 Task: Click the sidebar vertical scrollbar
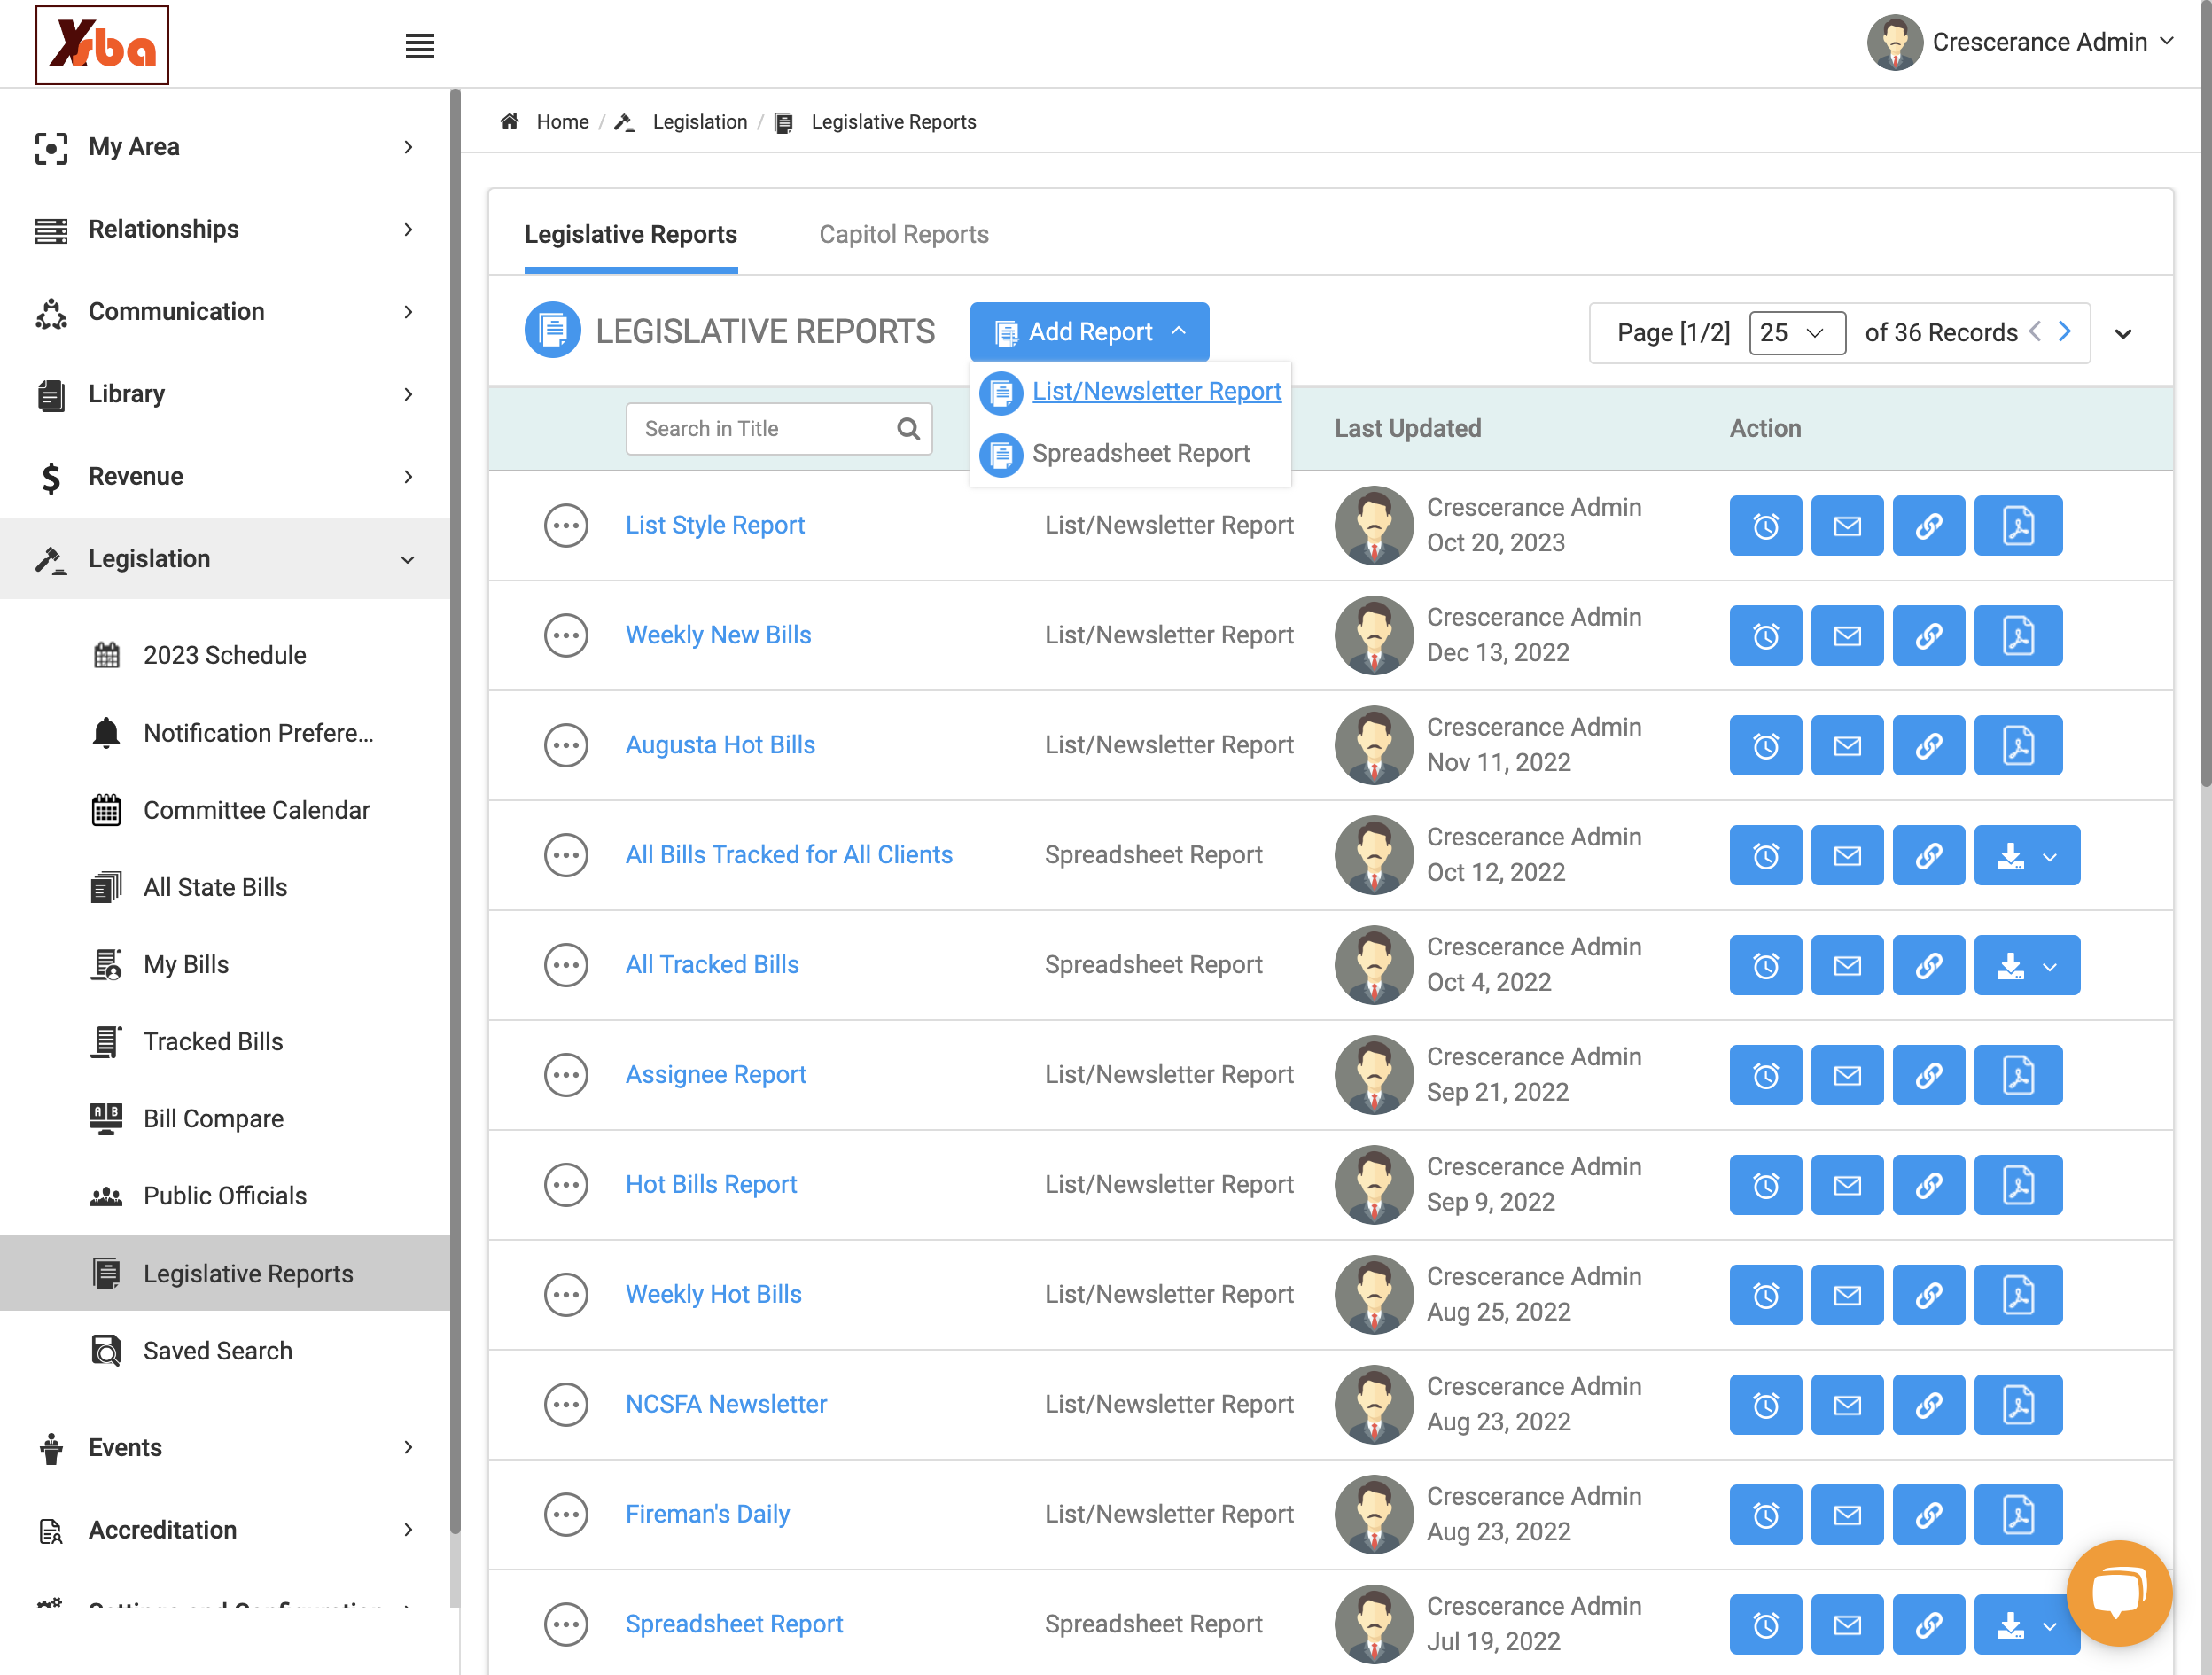point(455,810)
